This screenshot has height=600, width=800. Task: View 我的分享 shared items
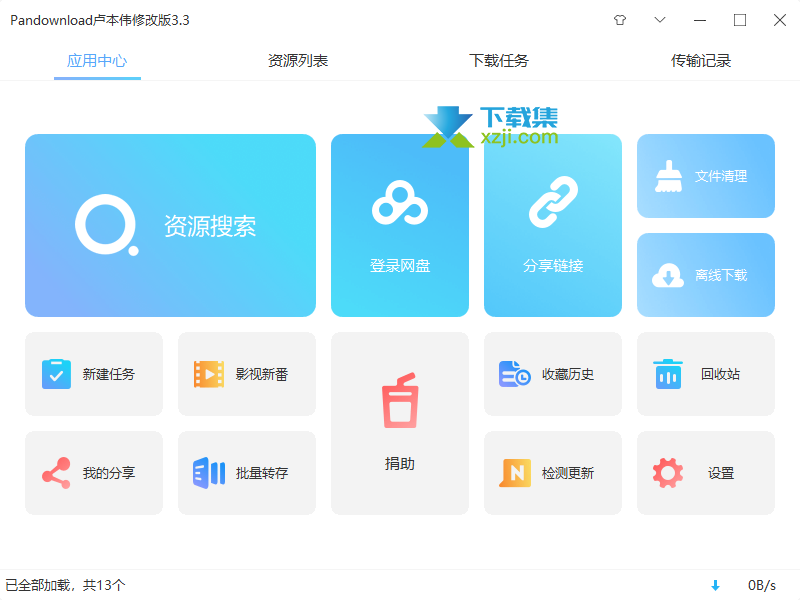click(94, 473)
